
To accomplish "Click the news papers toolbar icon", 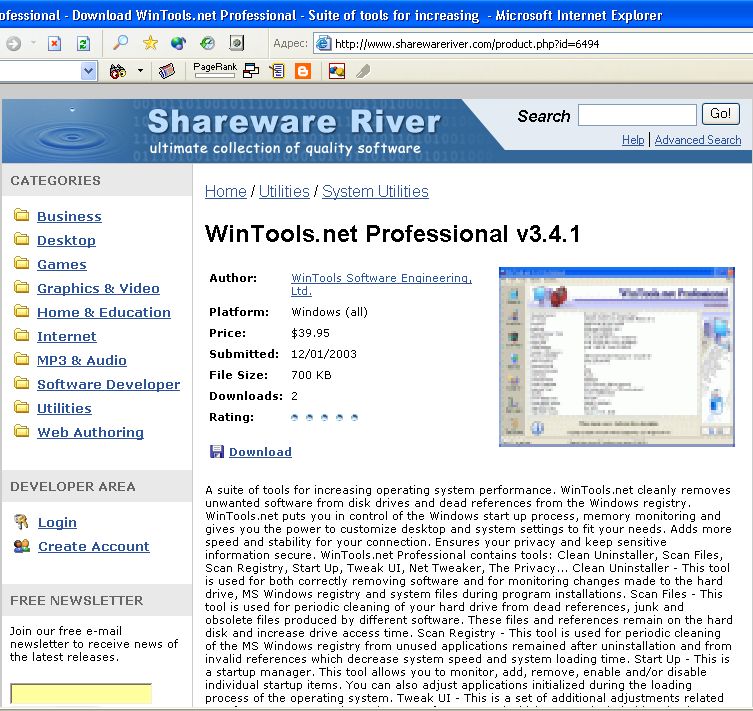I will coord(167,71).
